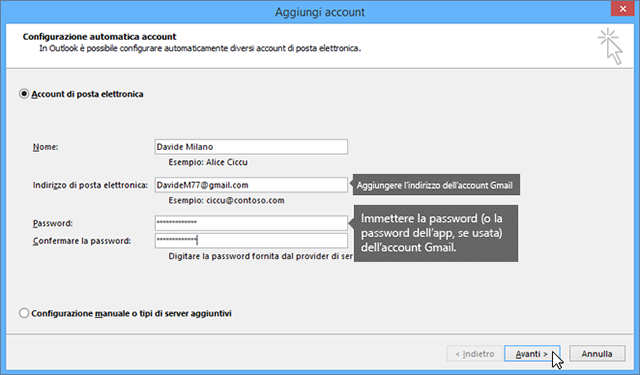Select Account di posta elettronica radio button
This screenshot has height=375, width=640.
point(24,94)
